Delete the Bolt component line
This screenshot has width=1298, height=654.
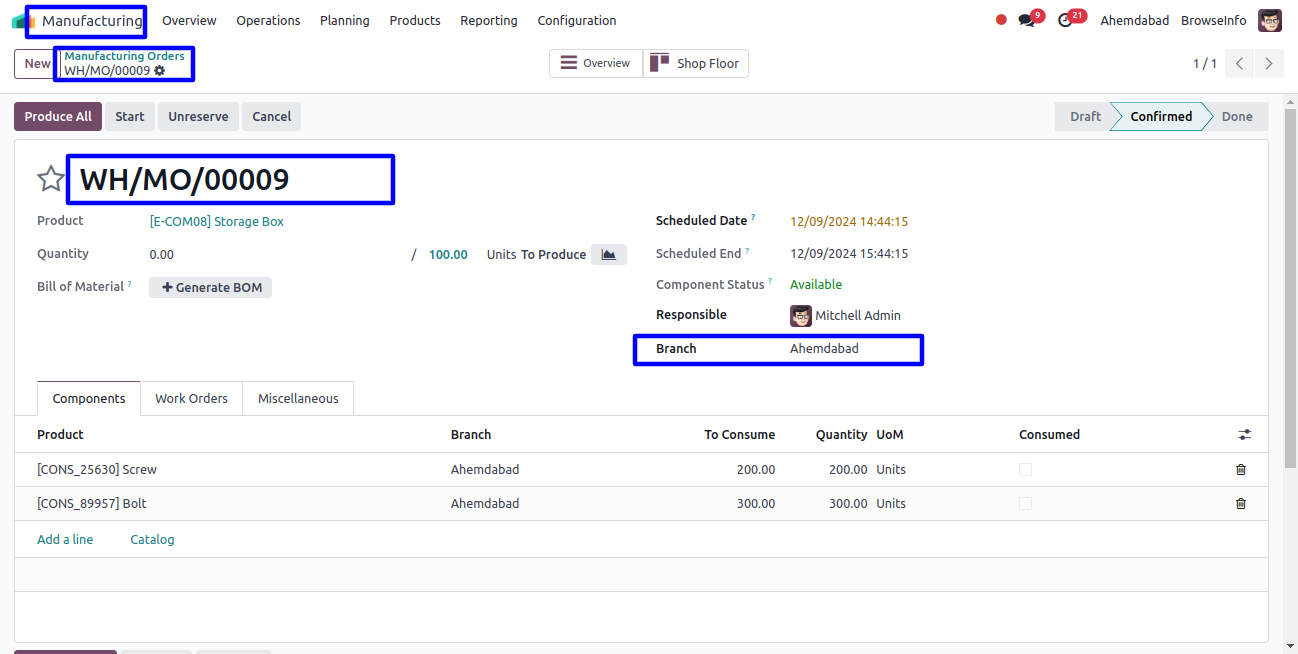point(1240,504)
